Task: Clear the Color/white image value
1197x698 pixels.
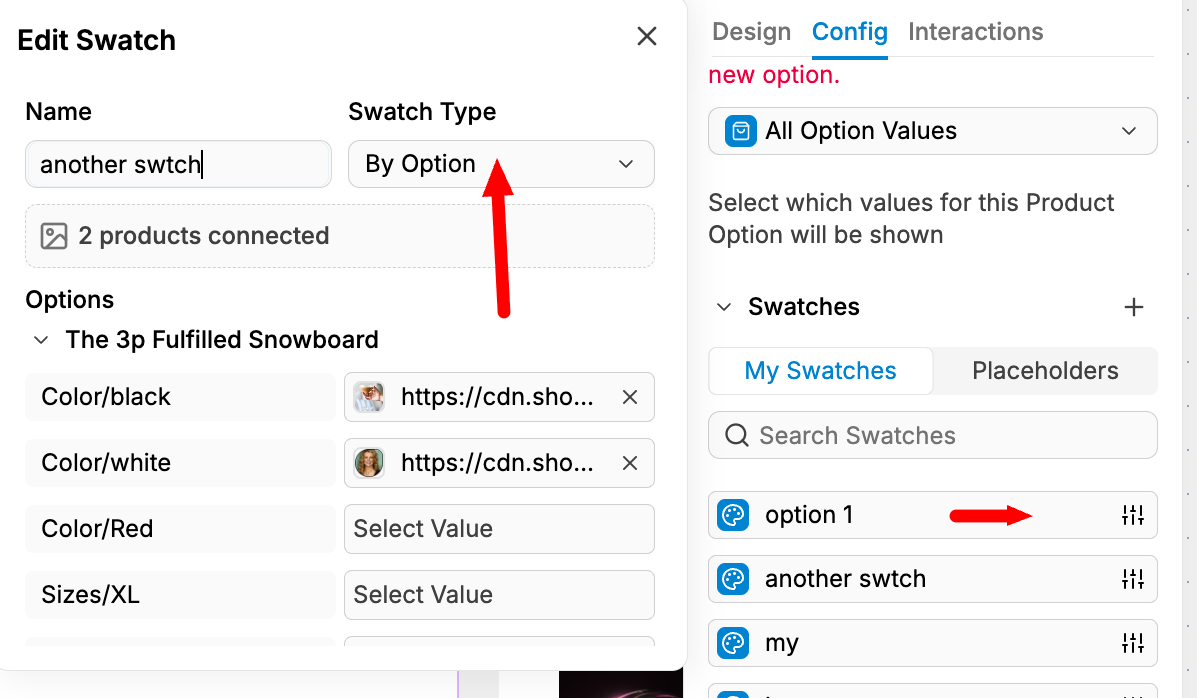Action: coord(630,463)
